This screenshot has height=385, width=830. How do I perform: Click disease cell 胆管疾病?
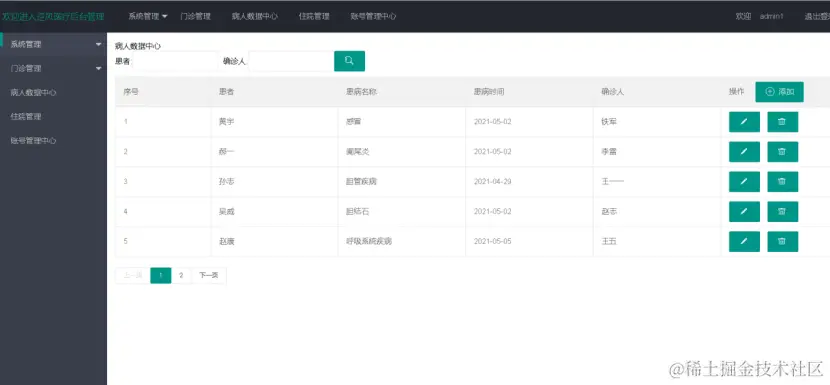(361, 182)
